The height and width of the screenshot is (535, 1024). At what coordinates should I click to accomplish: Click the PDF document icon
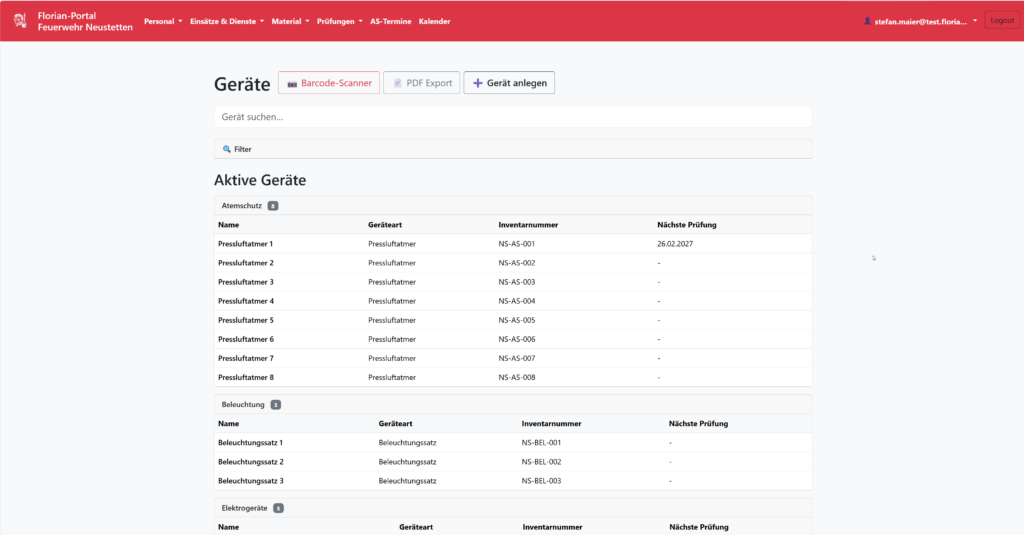click(x=398, y=84)
